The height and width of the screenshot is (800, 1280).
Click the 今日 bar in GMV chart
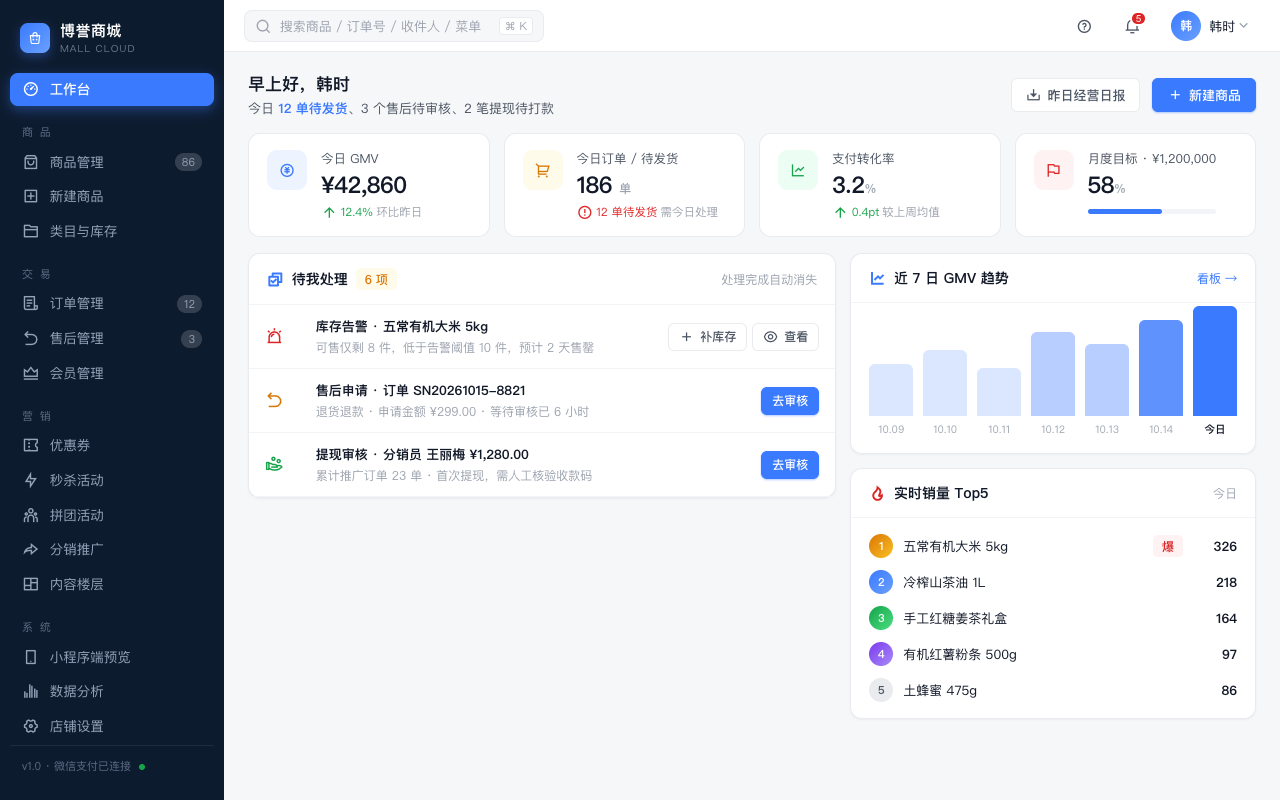click(x=1215, y=361)
